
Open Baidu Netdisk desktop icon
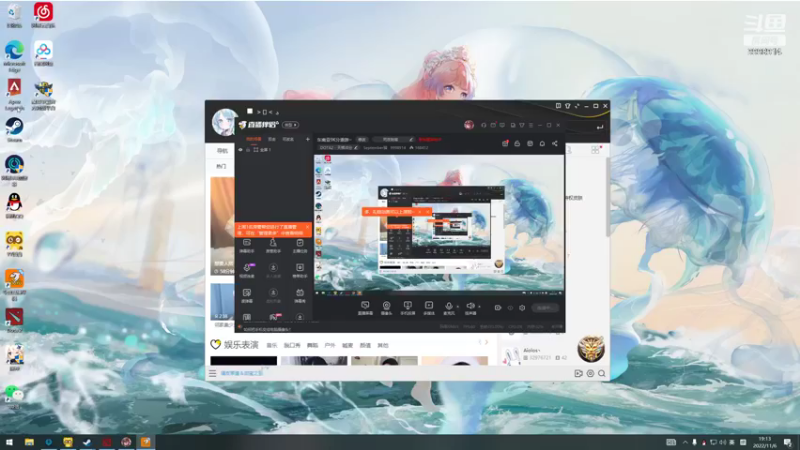pos(43,53)
